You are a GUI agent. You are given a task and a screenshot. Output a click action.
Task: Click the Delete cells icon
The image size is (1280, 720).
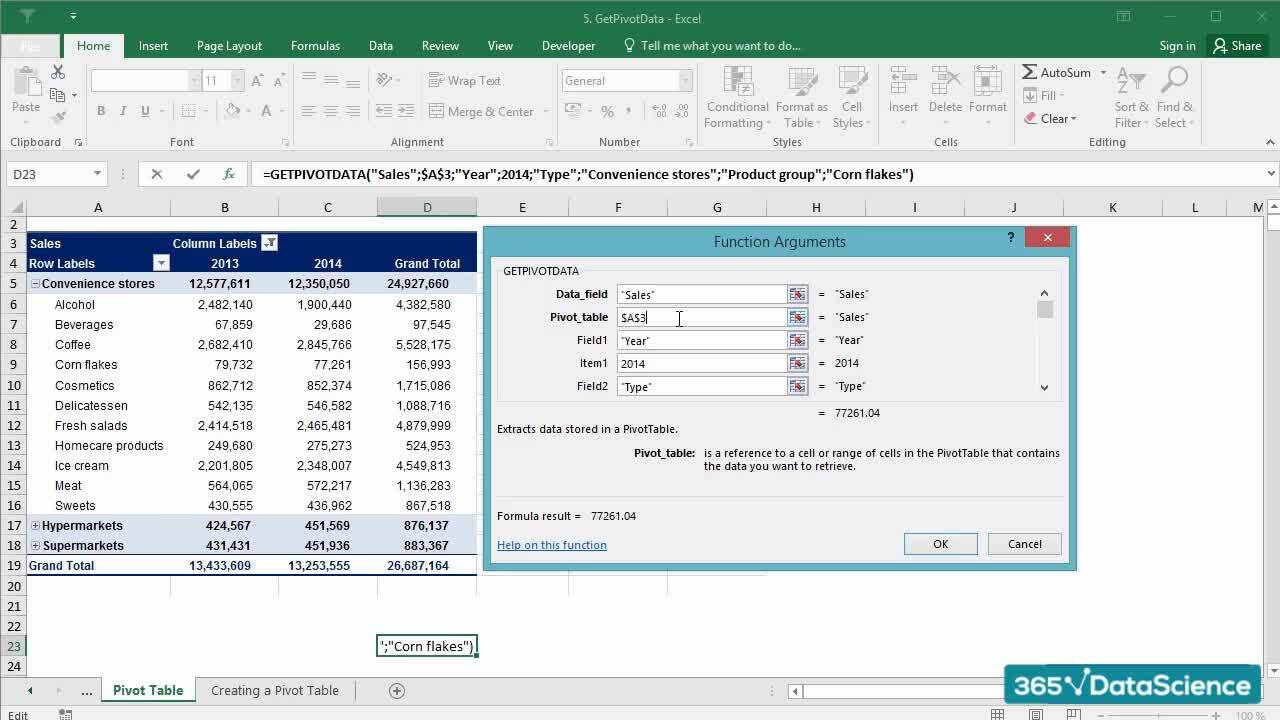945,83
